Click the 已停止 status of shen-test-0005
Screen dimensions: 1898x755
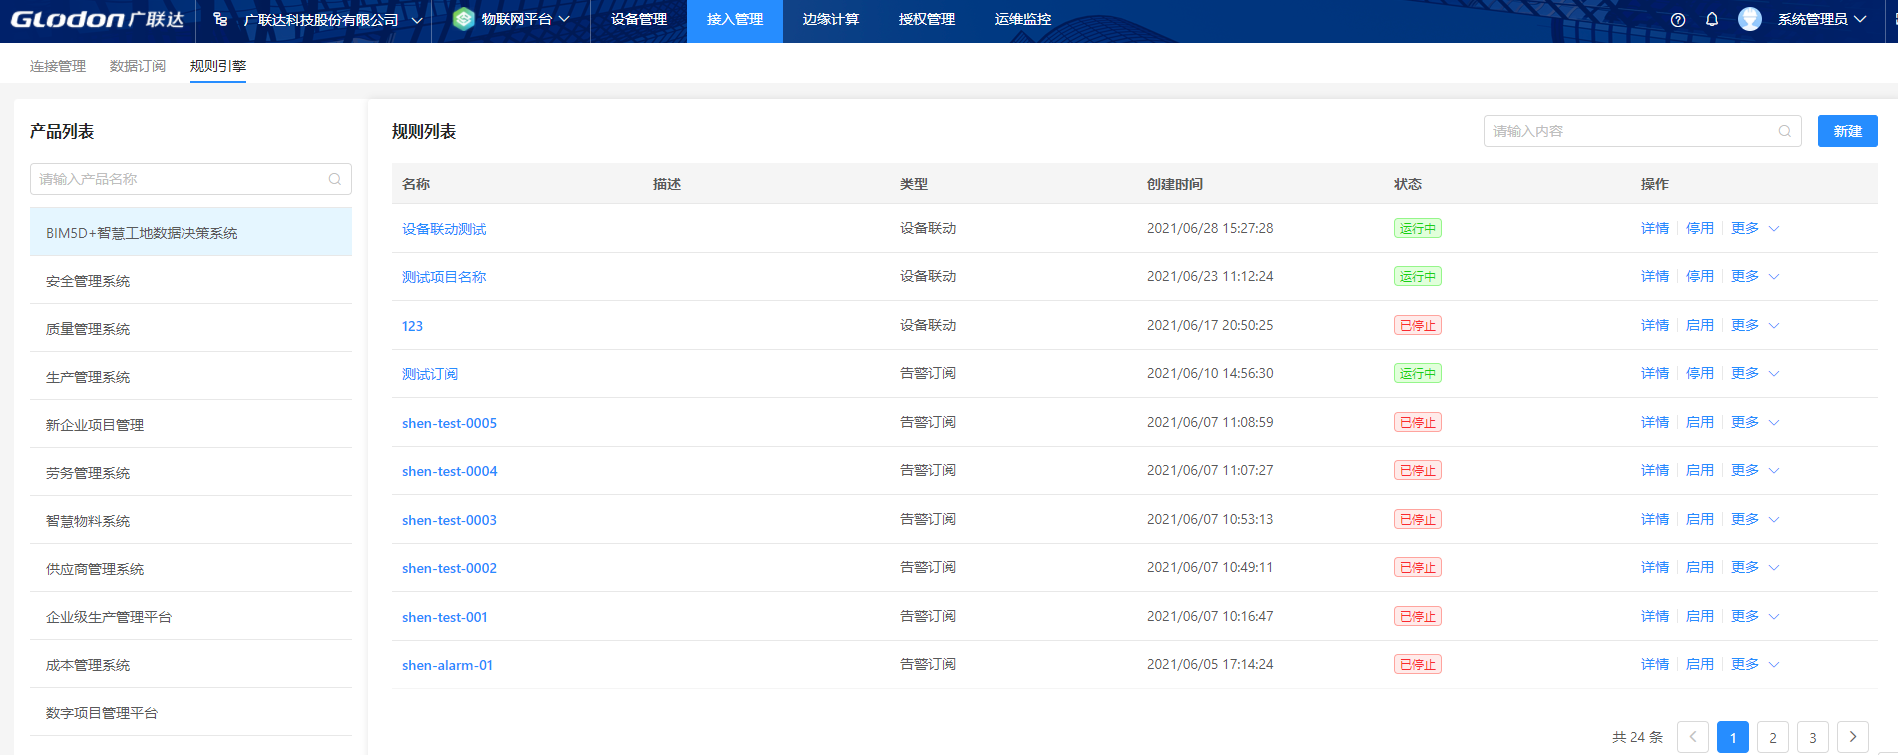[x=1418, y=422]
